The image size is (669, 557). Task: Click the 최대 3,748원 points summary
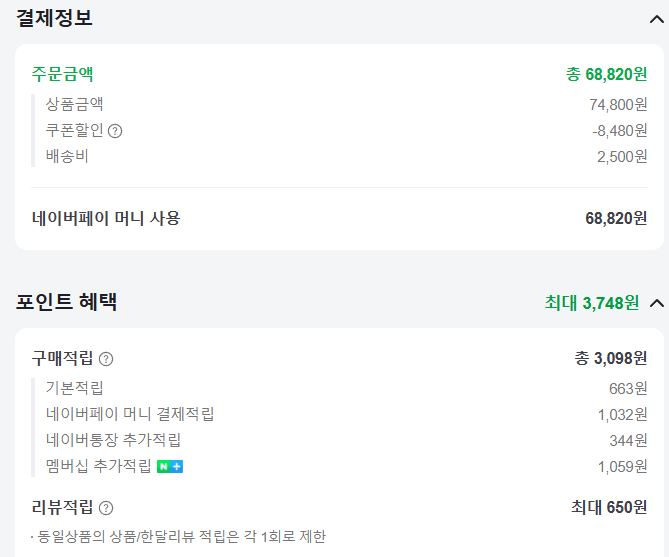click(591, 303)
